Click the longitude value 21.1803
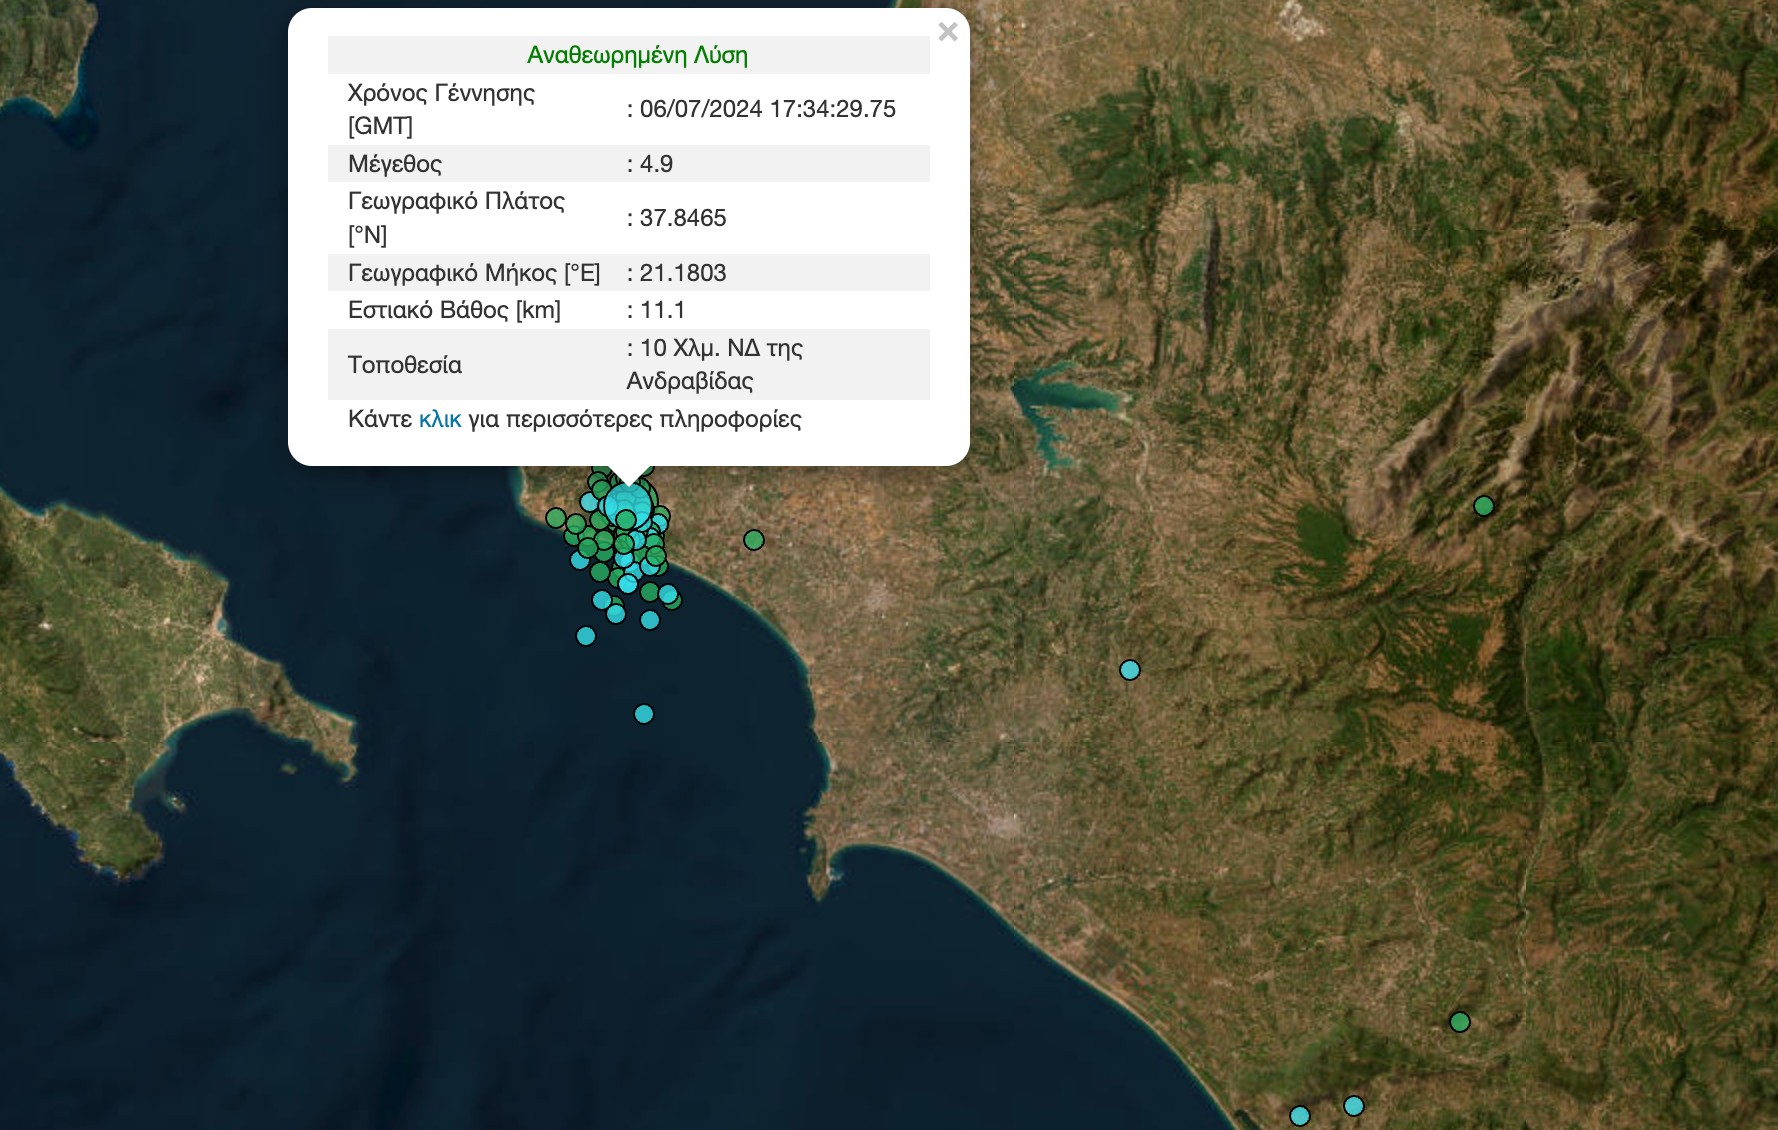Image resolution: width=1778 pixels, height=1130 pixels. pyautogui.click(x=683, y=273)
